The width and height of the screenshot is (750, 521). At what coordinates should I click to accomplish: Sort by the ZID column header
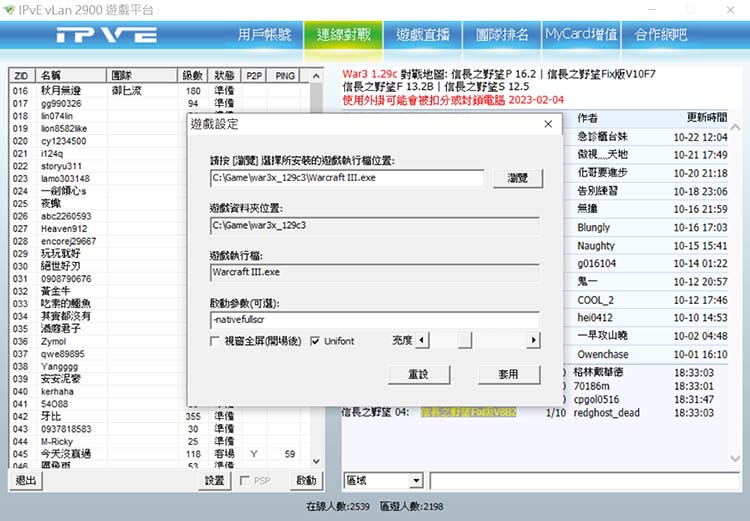pyautogui.click(x=22, y=76)
